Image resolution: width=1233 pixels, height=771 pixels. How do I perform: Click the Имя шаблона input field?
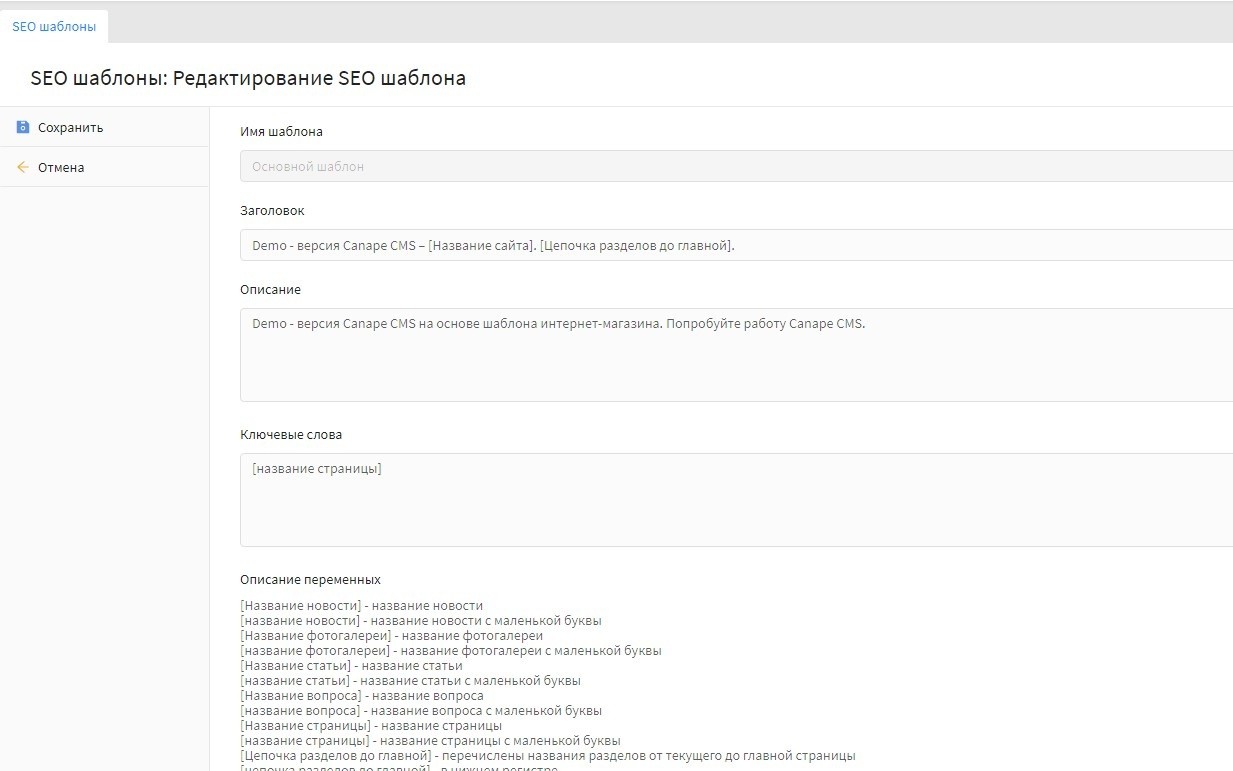coord(736,166)
